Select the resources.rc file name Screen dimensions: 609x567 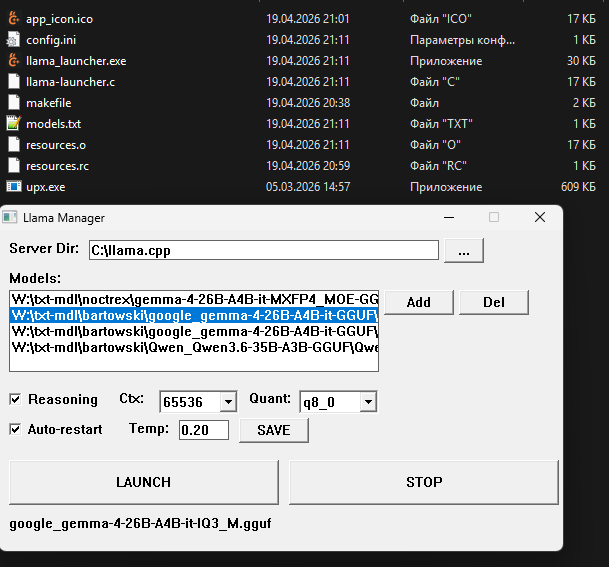click(57, 166)
